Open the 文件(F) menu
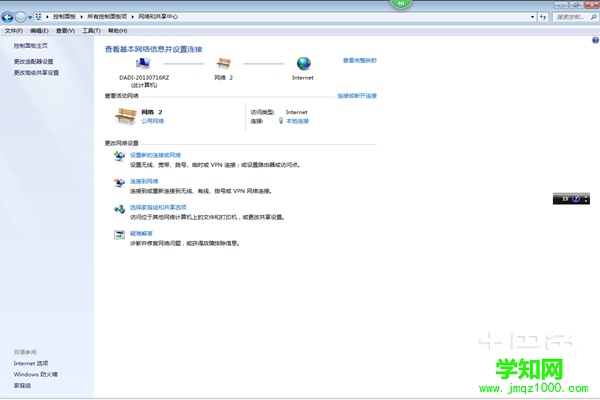Image resolution: width=600 pixels, height=400 pixels. tap(13, 31)
